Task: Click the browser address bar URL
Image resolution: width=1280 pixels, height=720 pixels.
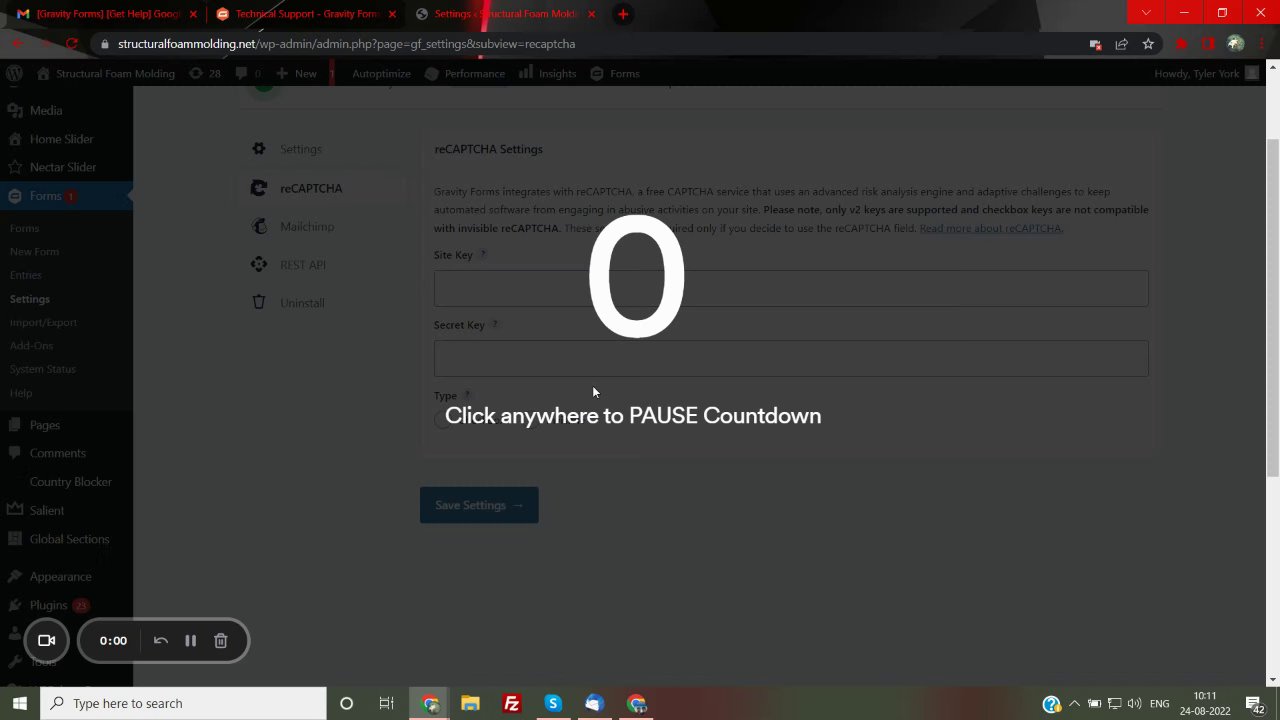Action: coord(346,44)
